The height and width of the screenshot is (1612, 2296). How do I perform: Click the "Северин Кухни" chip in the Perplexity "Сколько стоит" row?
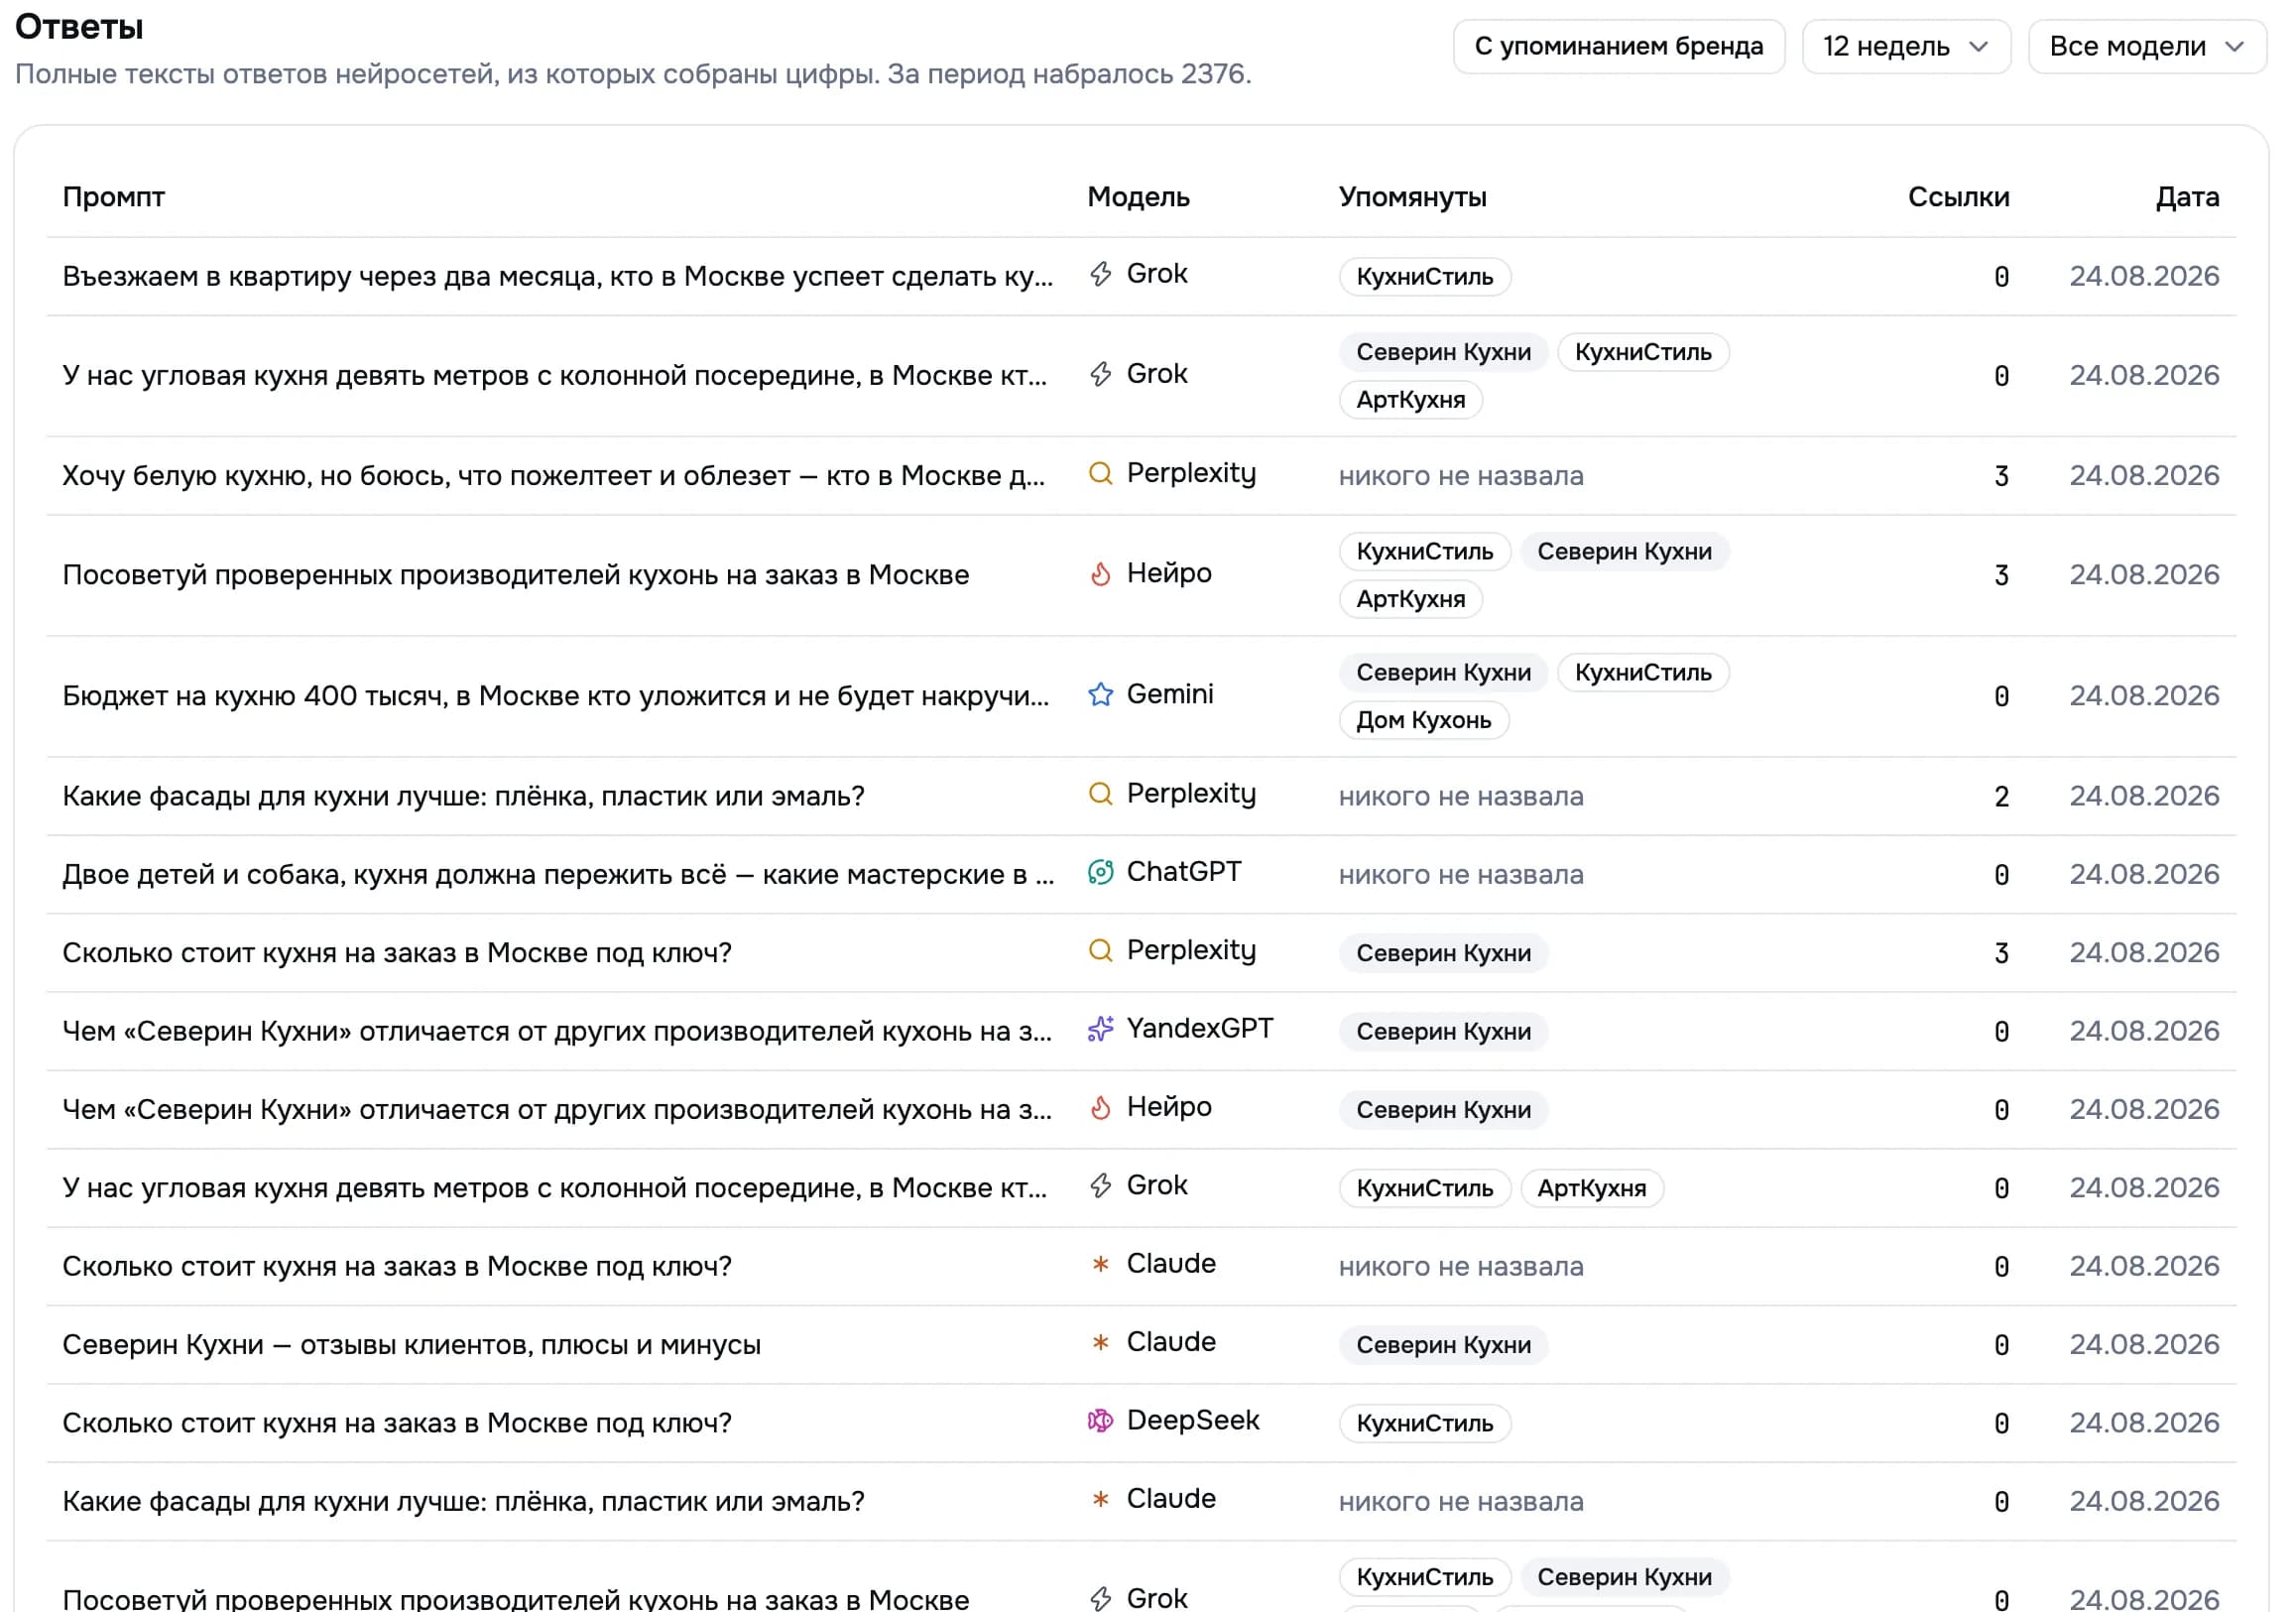click(1443, 952)
